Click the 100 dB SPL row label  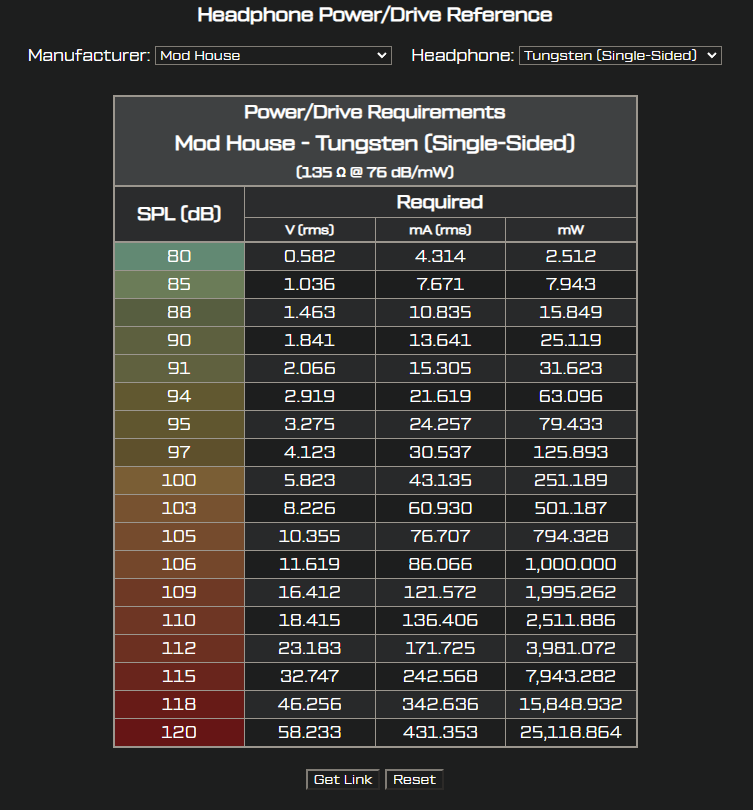179,480
